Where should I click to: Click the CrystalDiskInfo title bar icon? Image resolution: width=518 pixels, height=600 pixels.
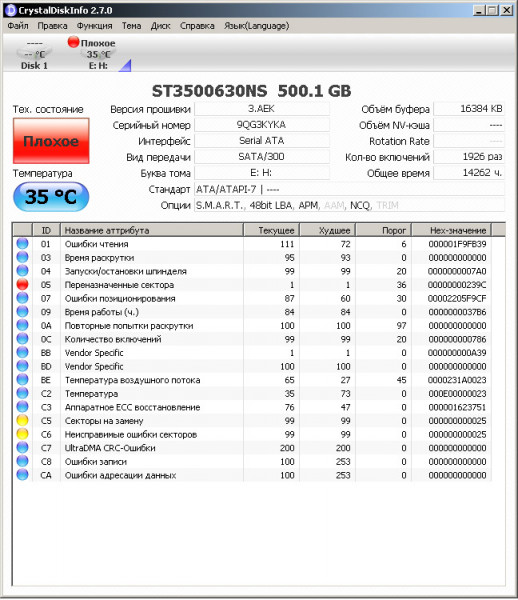[x=11, y=10]
